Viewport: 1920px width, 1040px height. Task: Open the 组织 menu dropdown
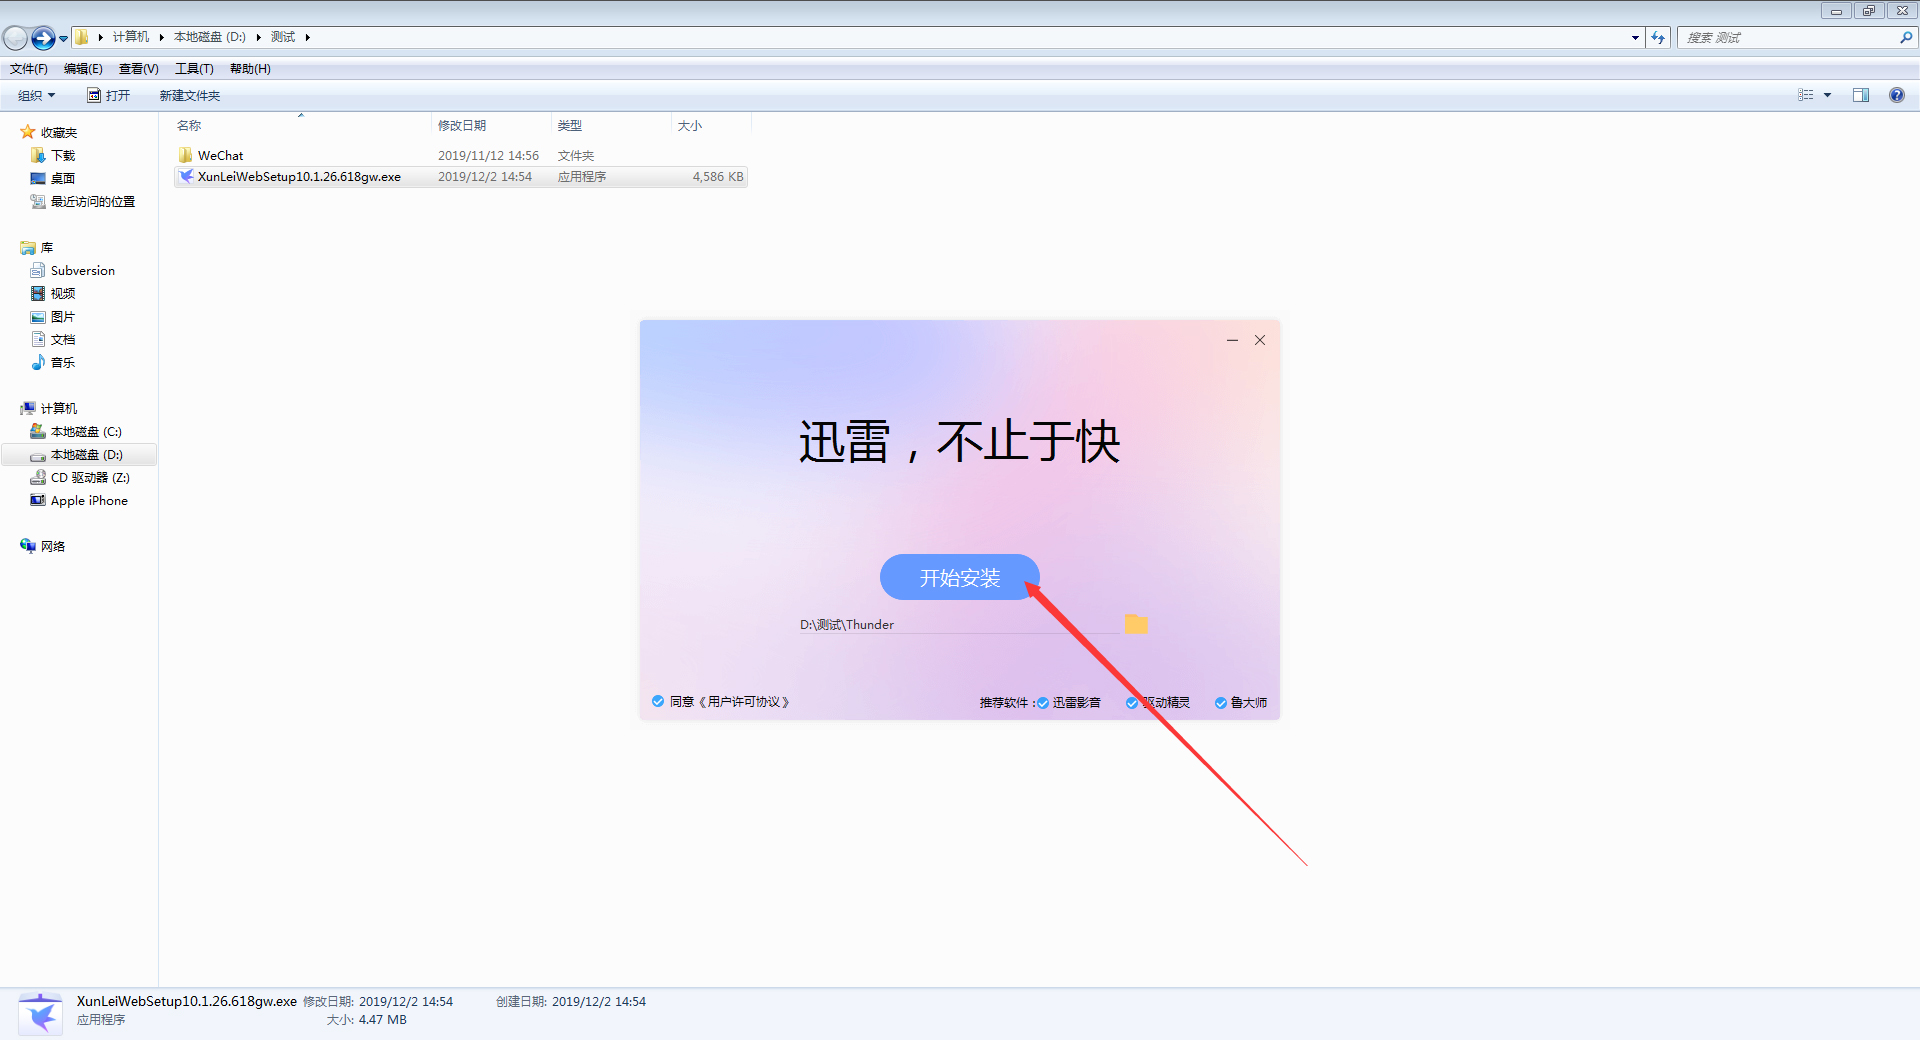tap(35, 95)
